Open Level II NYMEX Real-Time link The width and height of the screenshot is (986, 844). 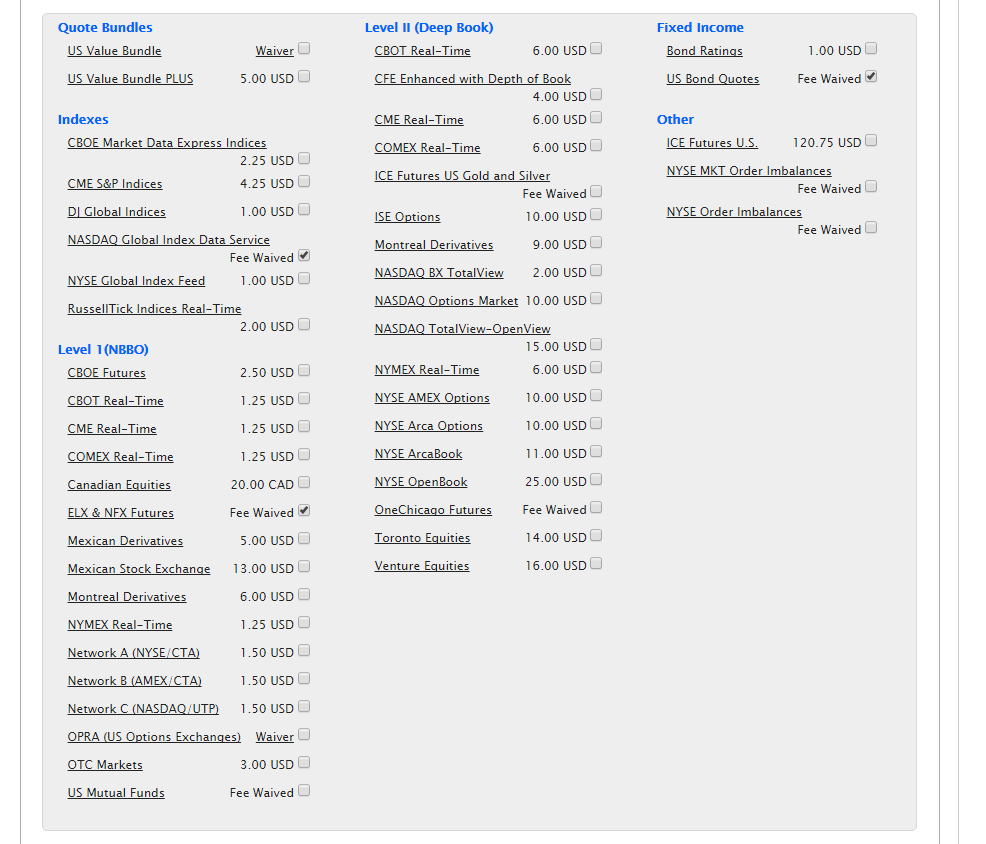427,370
